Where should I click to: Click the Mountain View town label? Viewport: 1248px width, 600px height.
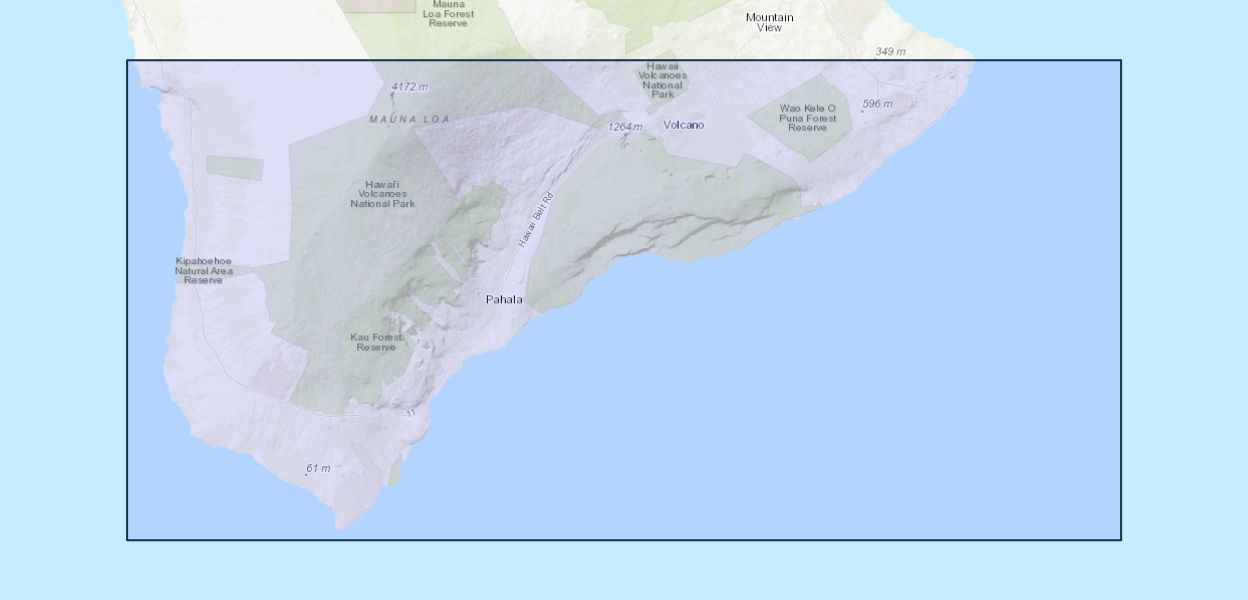769,22
